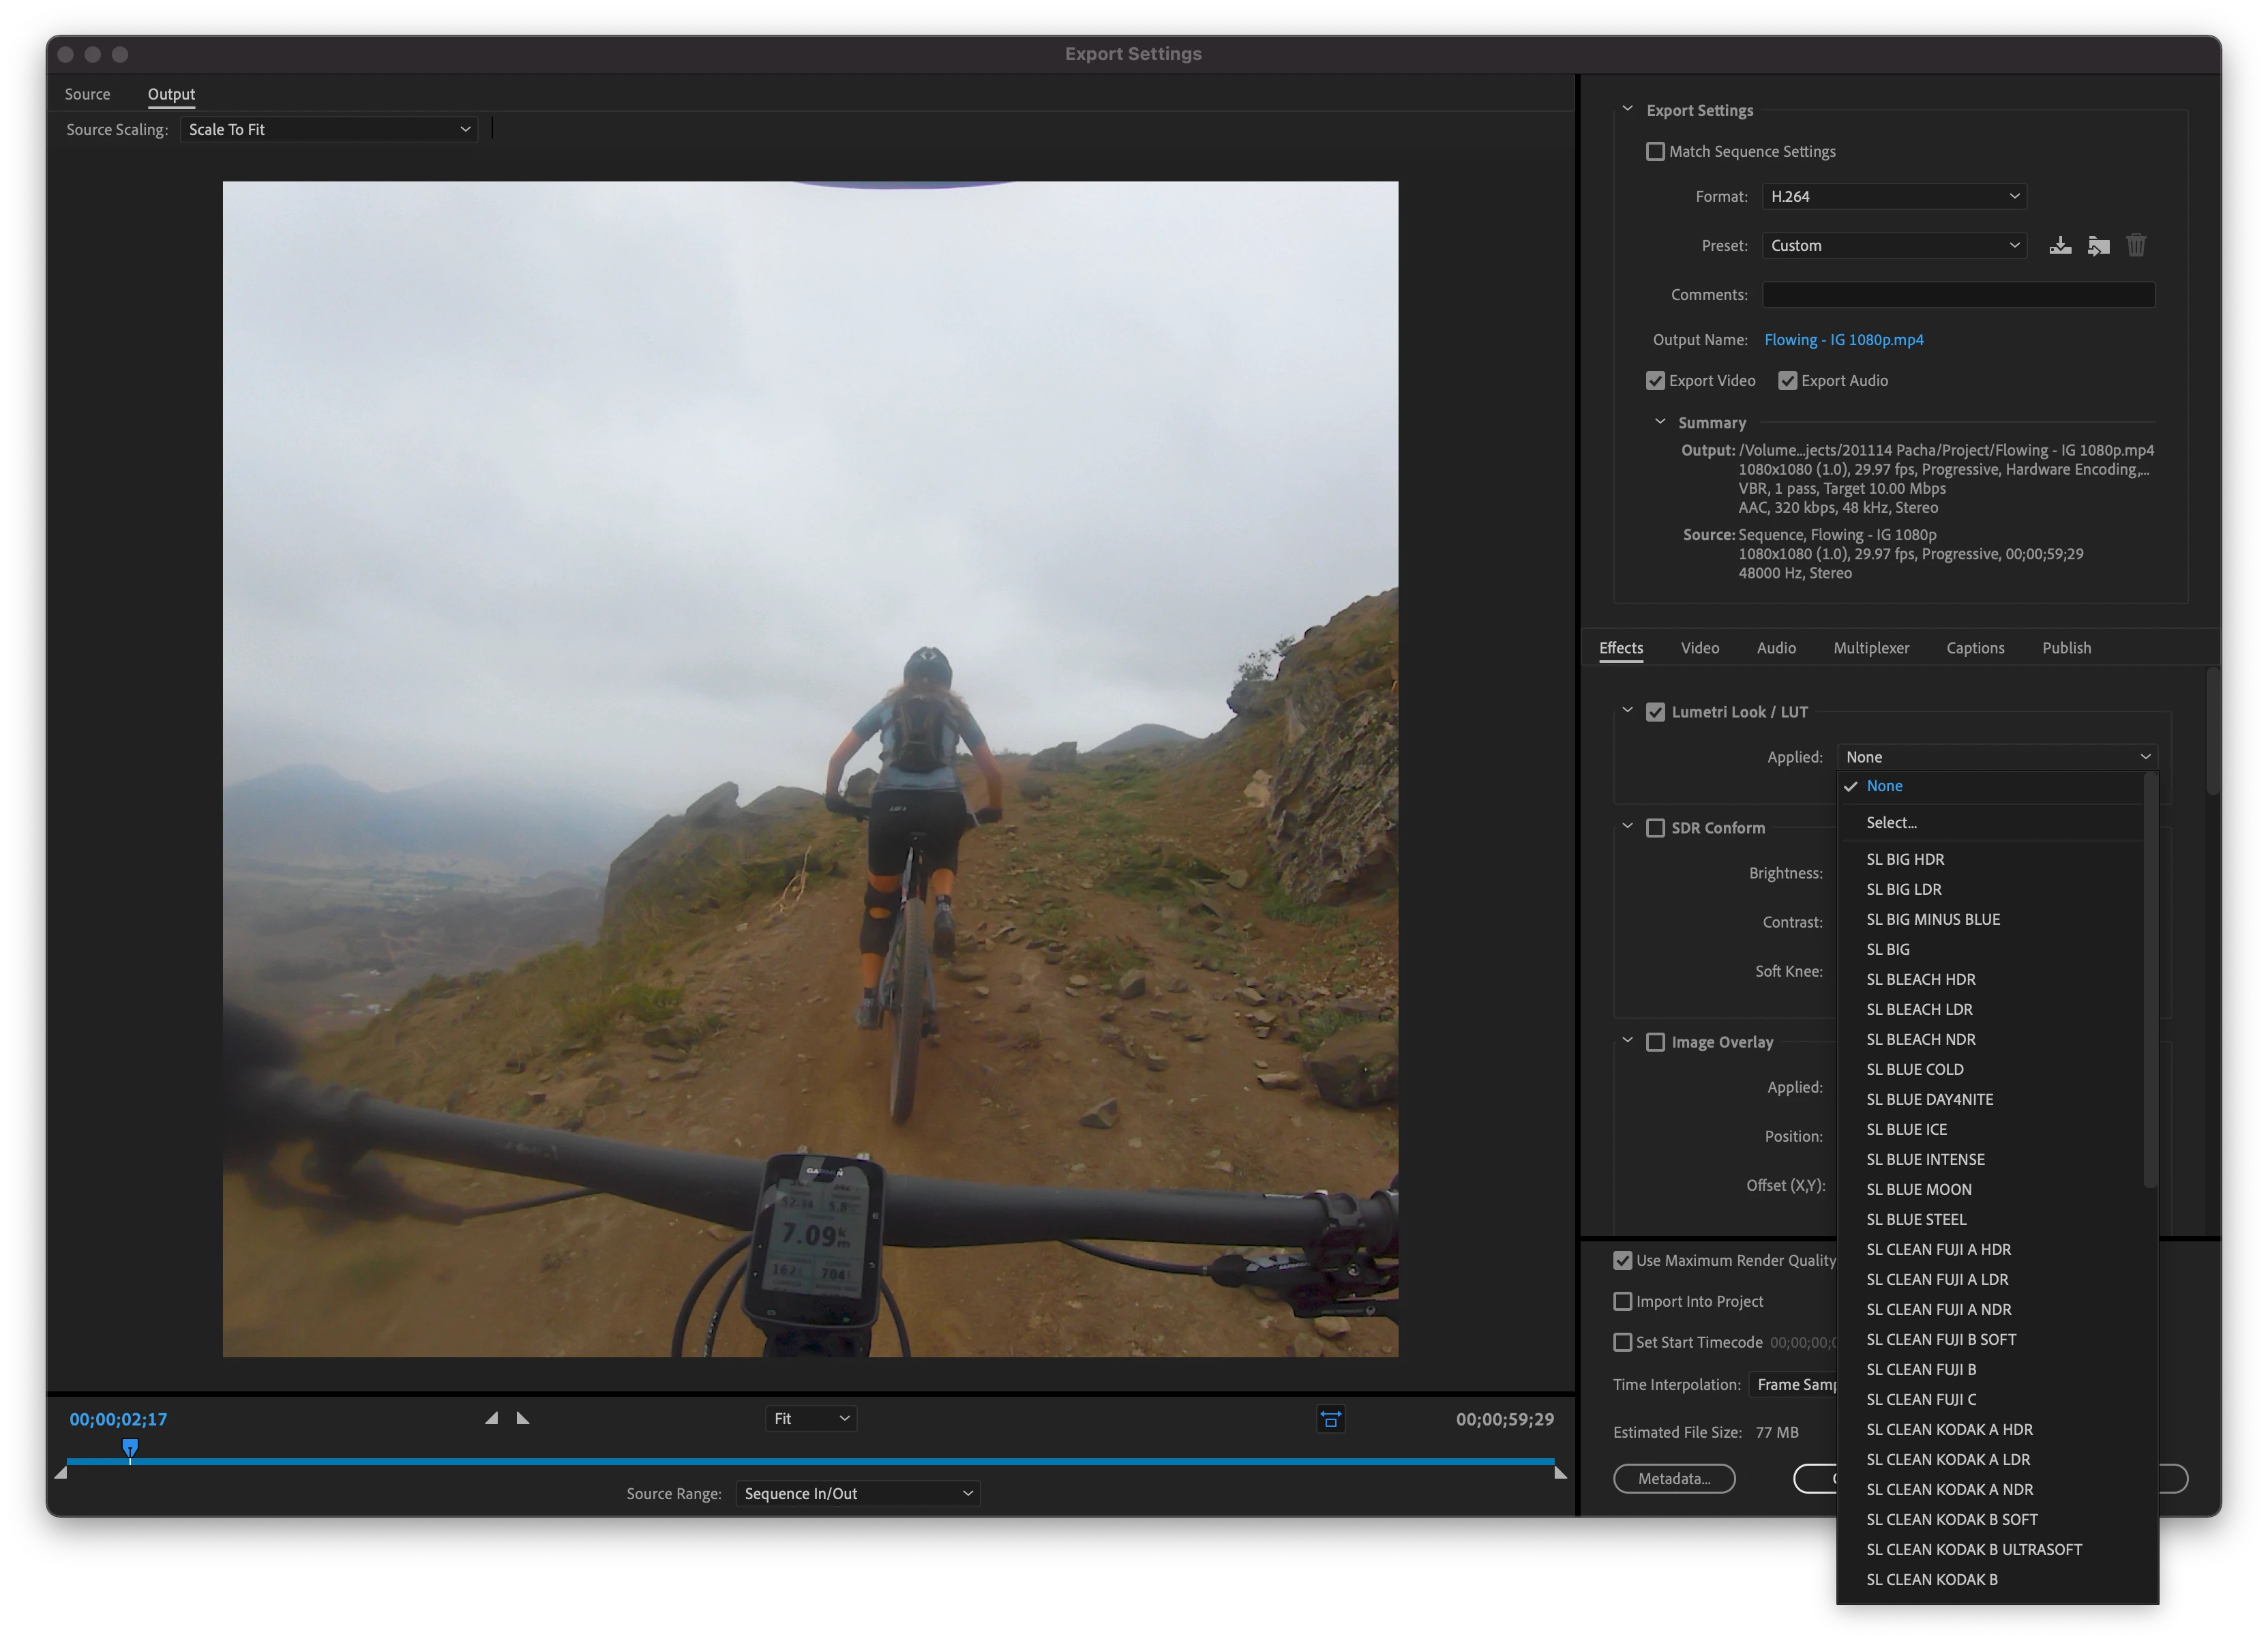Enable the SDR Conform checkbox

pyautogui.click(x=1655, y=828)
